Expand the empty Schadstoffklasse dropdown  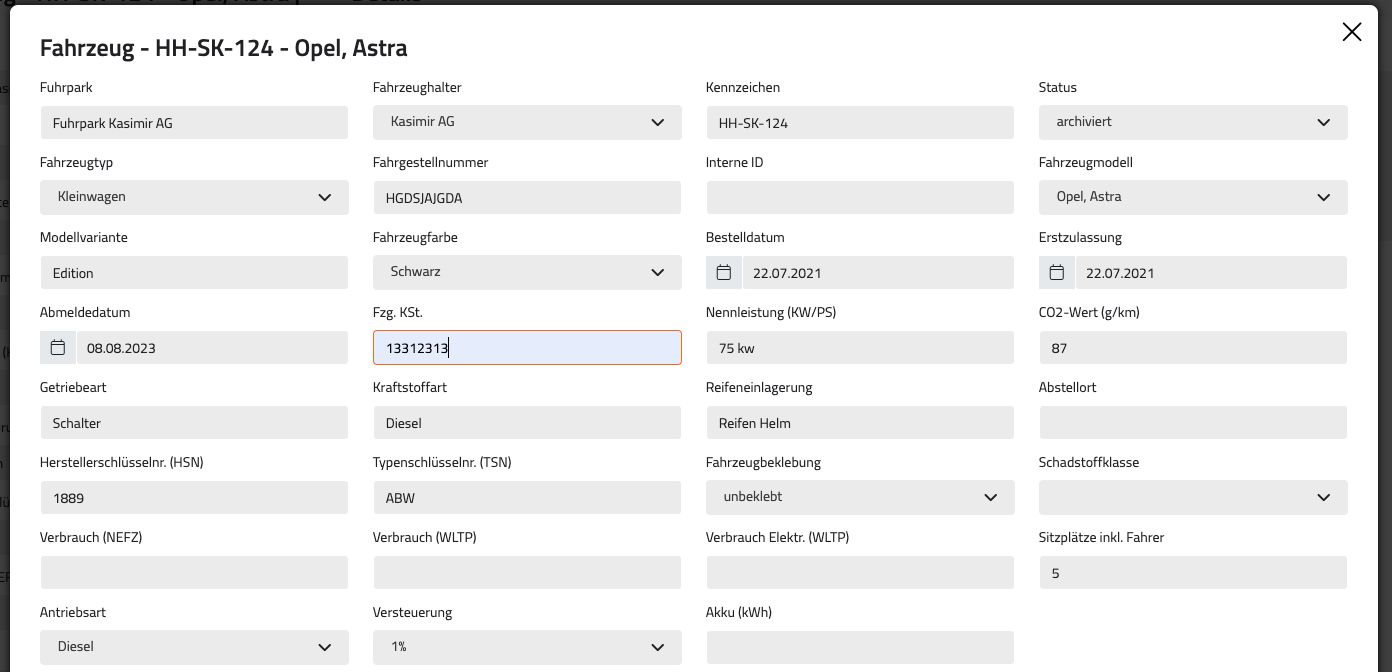tap(1193, 497)
